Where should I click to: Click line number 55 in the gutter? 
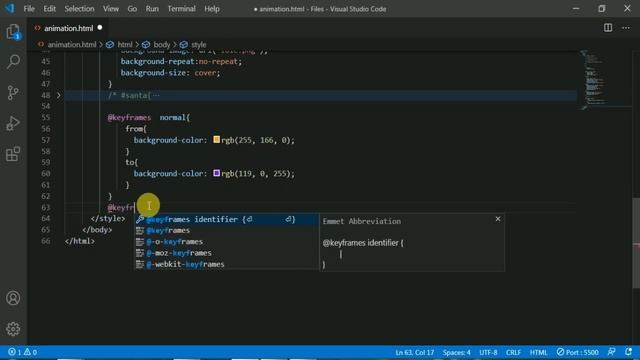(46, 118)
